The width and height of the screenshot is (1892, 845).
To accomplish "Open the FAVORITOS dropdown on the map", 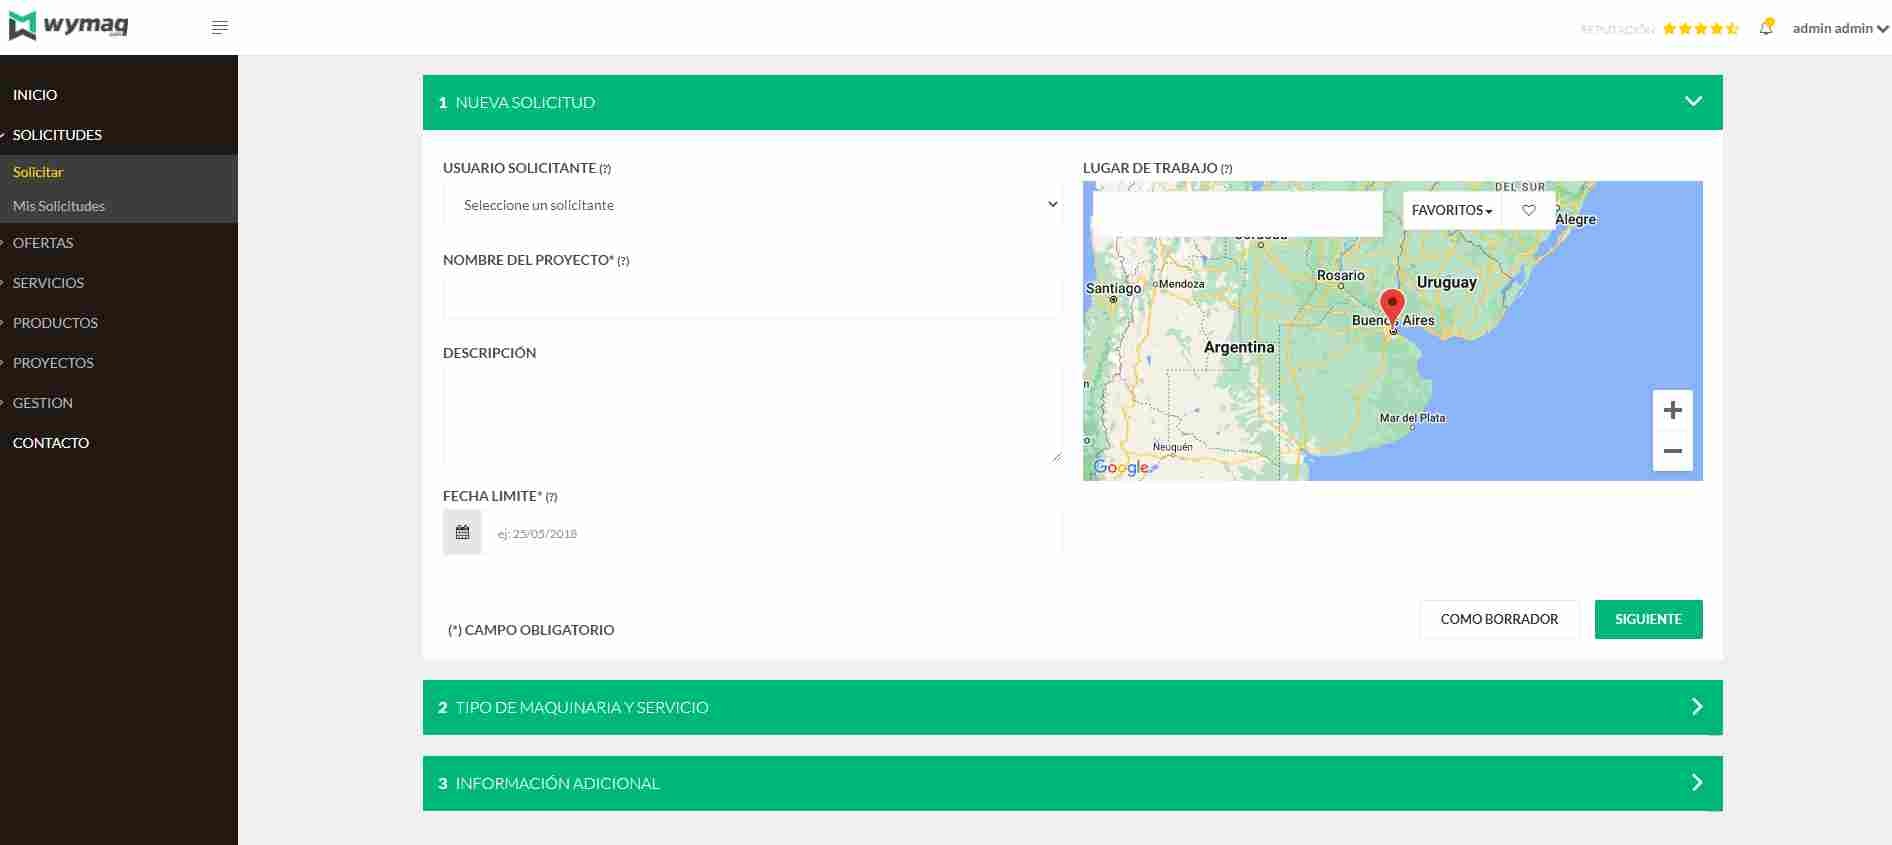I will [1452, 210].
